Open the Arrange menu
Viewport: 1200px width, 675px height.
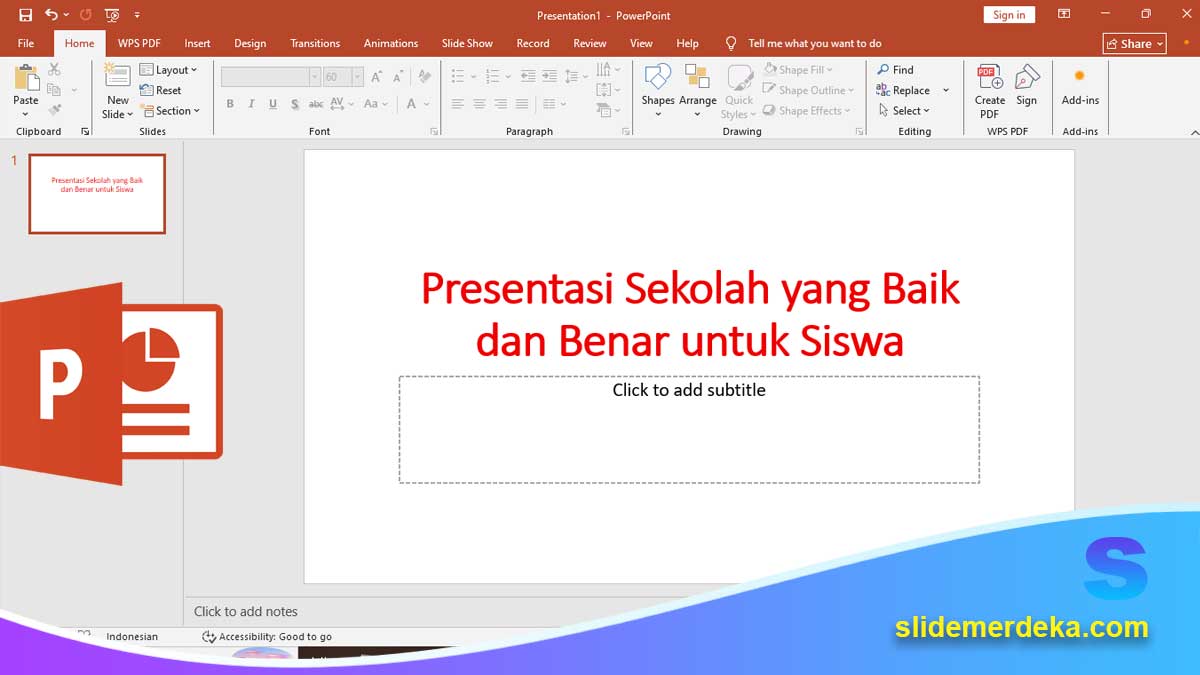(x=697, y=90)
